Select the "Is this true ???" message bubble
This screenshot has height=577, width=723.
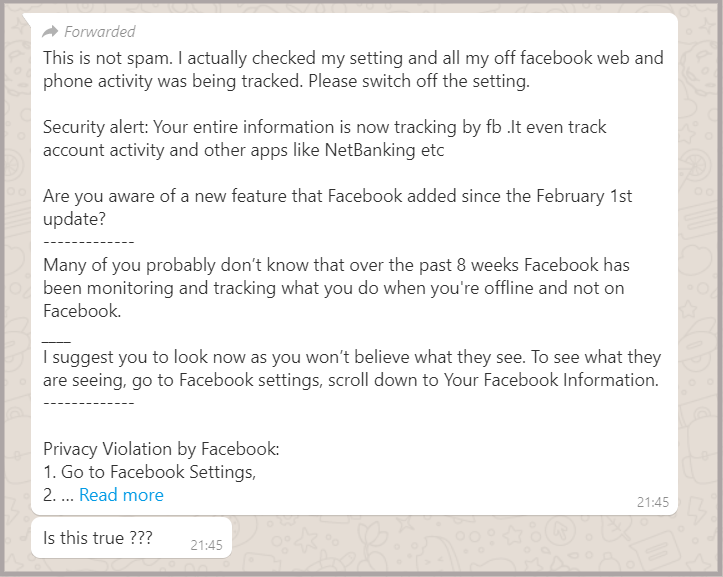(x=131, y=538)
